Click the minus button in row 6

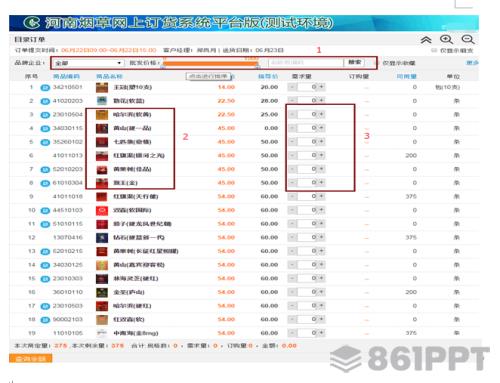click(x=292, y=155)
